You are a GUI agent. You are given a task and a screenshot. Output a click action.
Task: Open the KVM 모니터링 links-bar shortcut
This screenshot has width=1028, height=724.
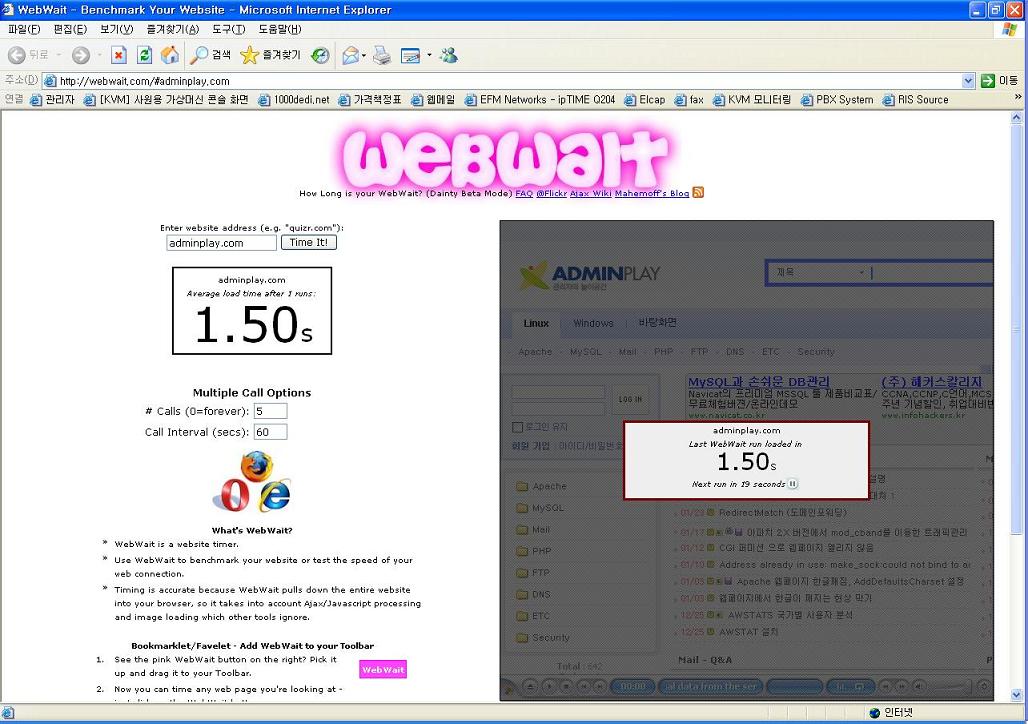[752, 100]
